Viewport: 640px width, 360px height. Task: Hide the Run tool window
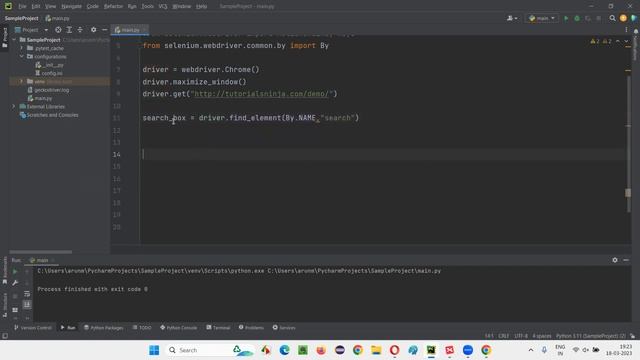pyautogui.click(x=626, y=260)
